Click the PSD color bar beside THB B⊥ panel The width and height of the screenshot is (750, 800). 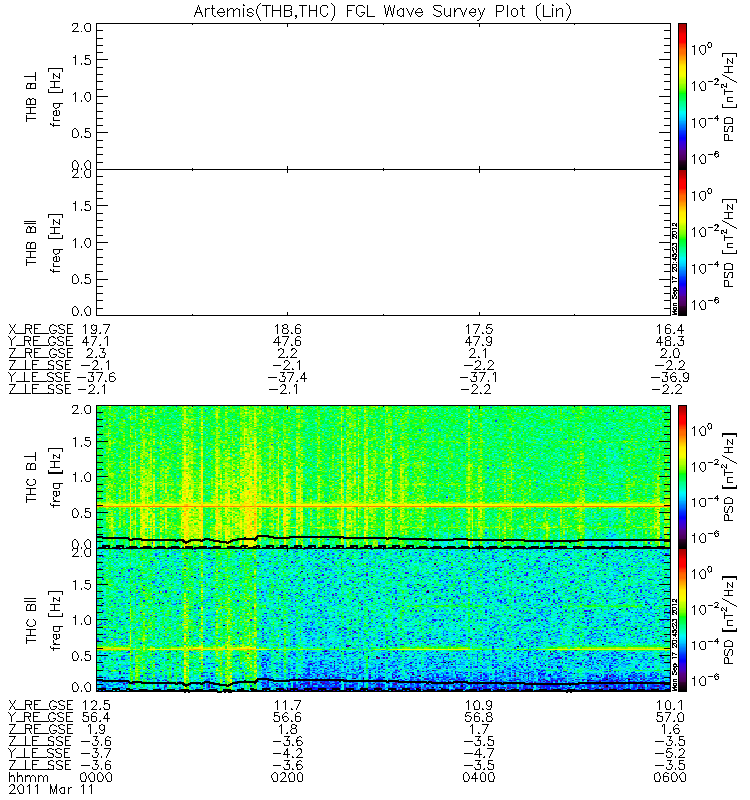point(682,96)
